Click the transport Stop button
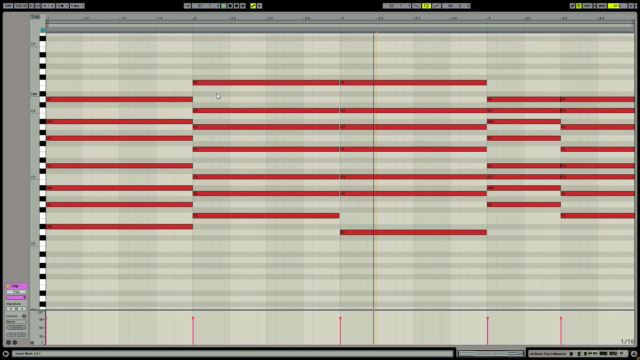Viewport: 640px width, 360px height. tap(230, 6)
